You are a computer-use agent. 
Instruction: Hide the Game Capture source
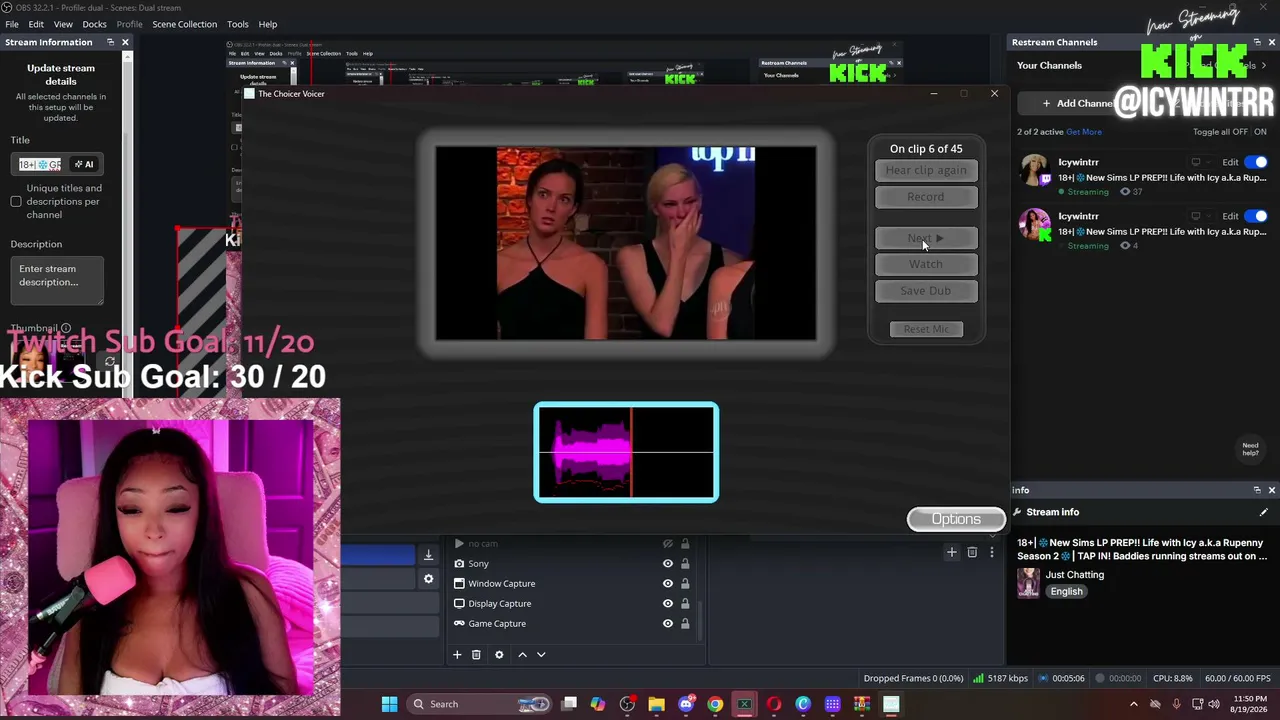tap(668, 624)
